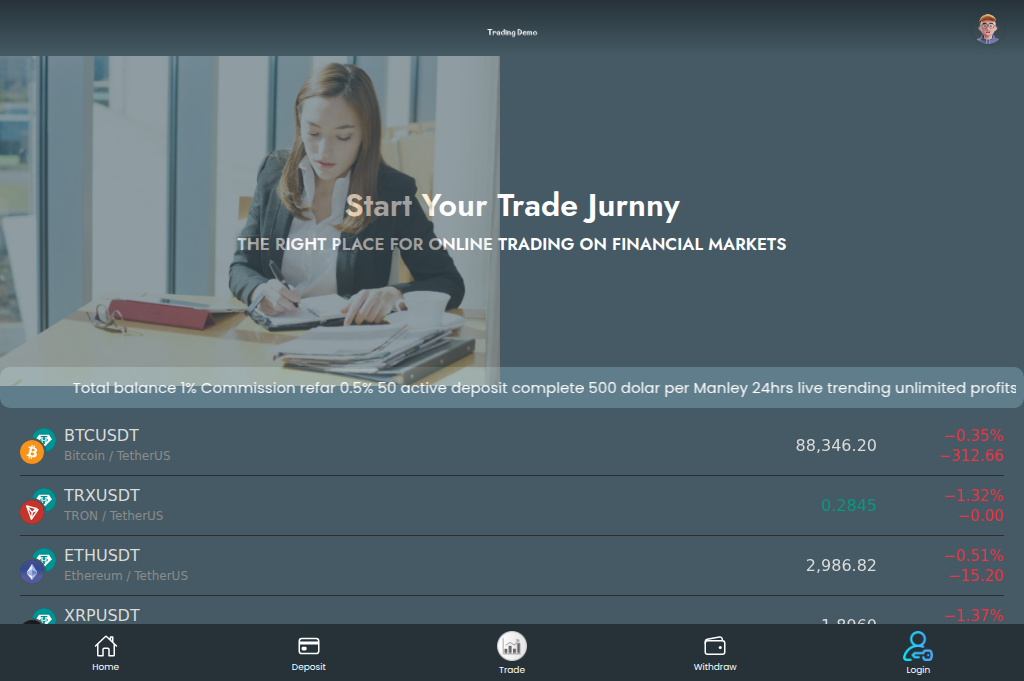Click the green 0.2845 TRX price
This screenshot has height=681, width=1024.
tap(849, 506)
